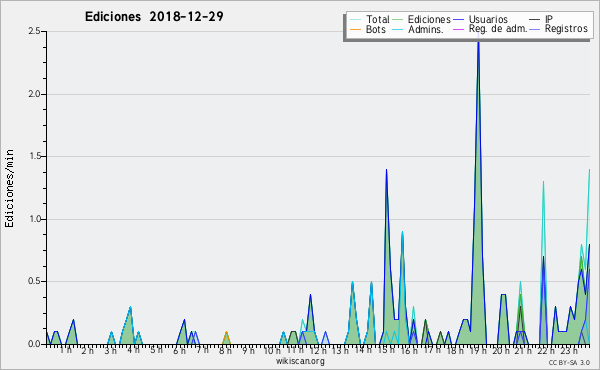Open the wikiscan.org link
The image size is (600, 370).
coord(300,361)
